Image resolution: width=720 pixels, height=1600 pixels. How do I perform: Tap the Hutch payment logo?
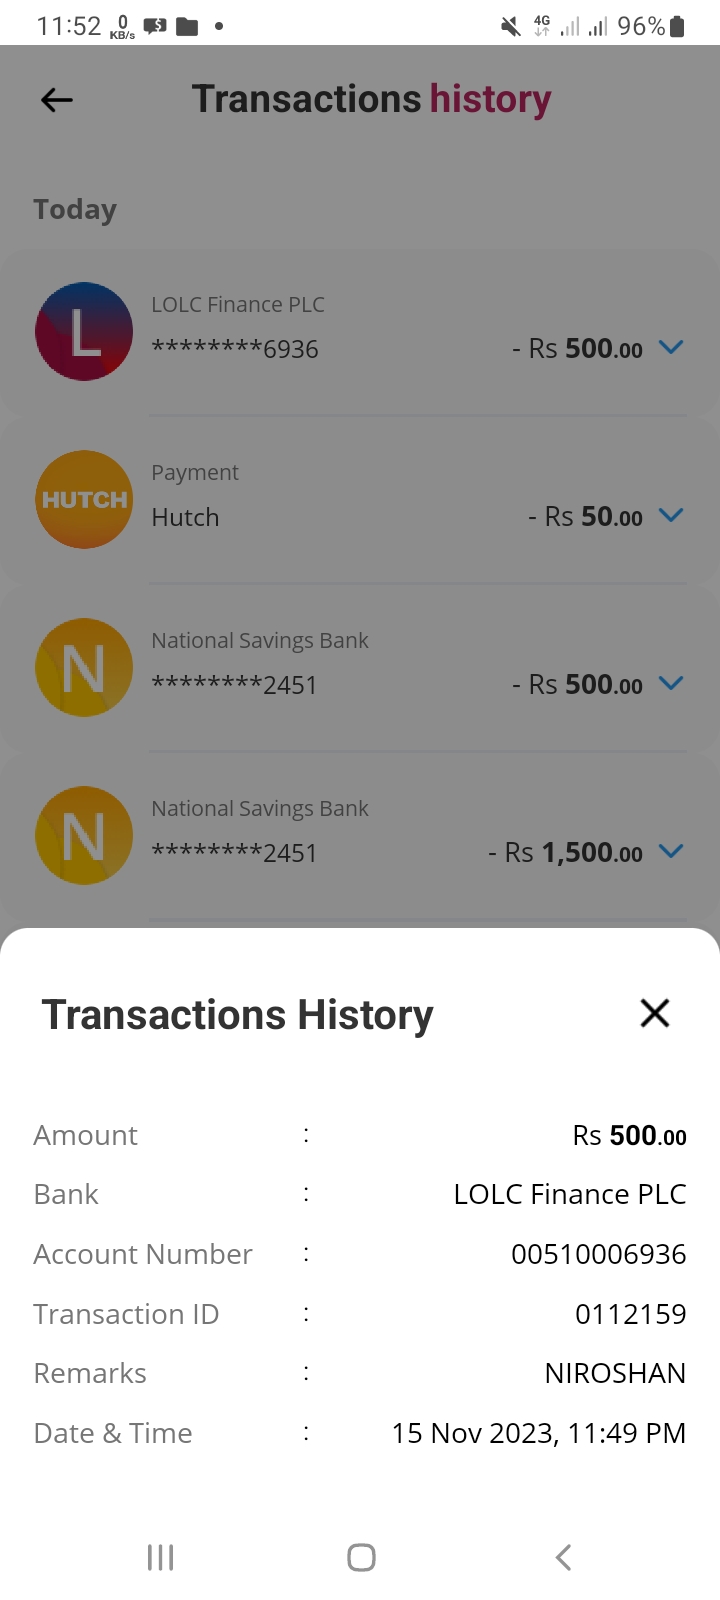[x=84, y=500]
